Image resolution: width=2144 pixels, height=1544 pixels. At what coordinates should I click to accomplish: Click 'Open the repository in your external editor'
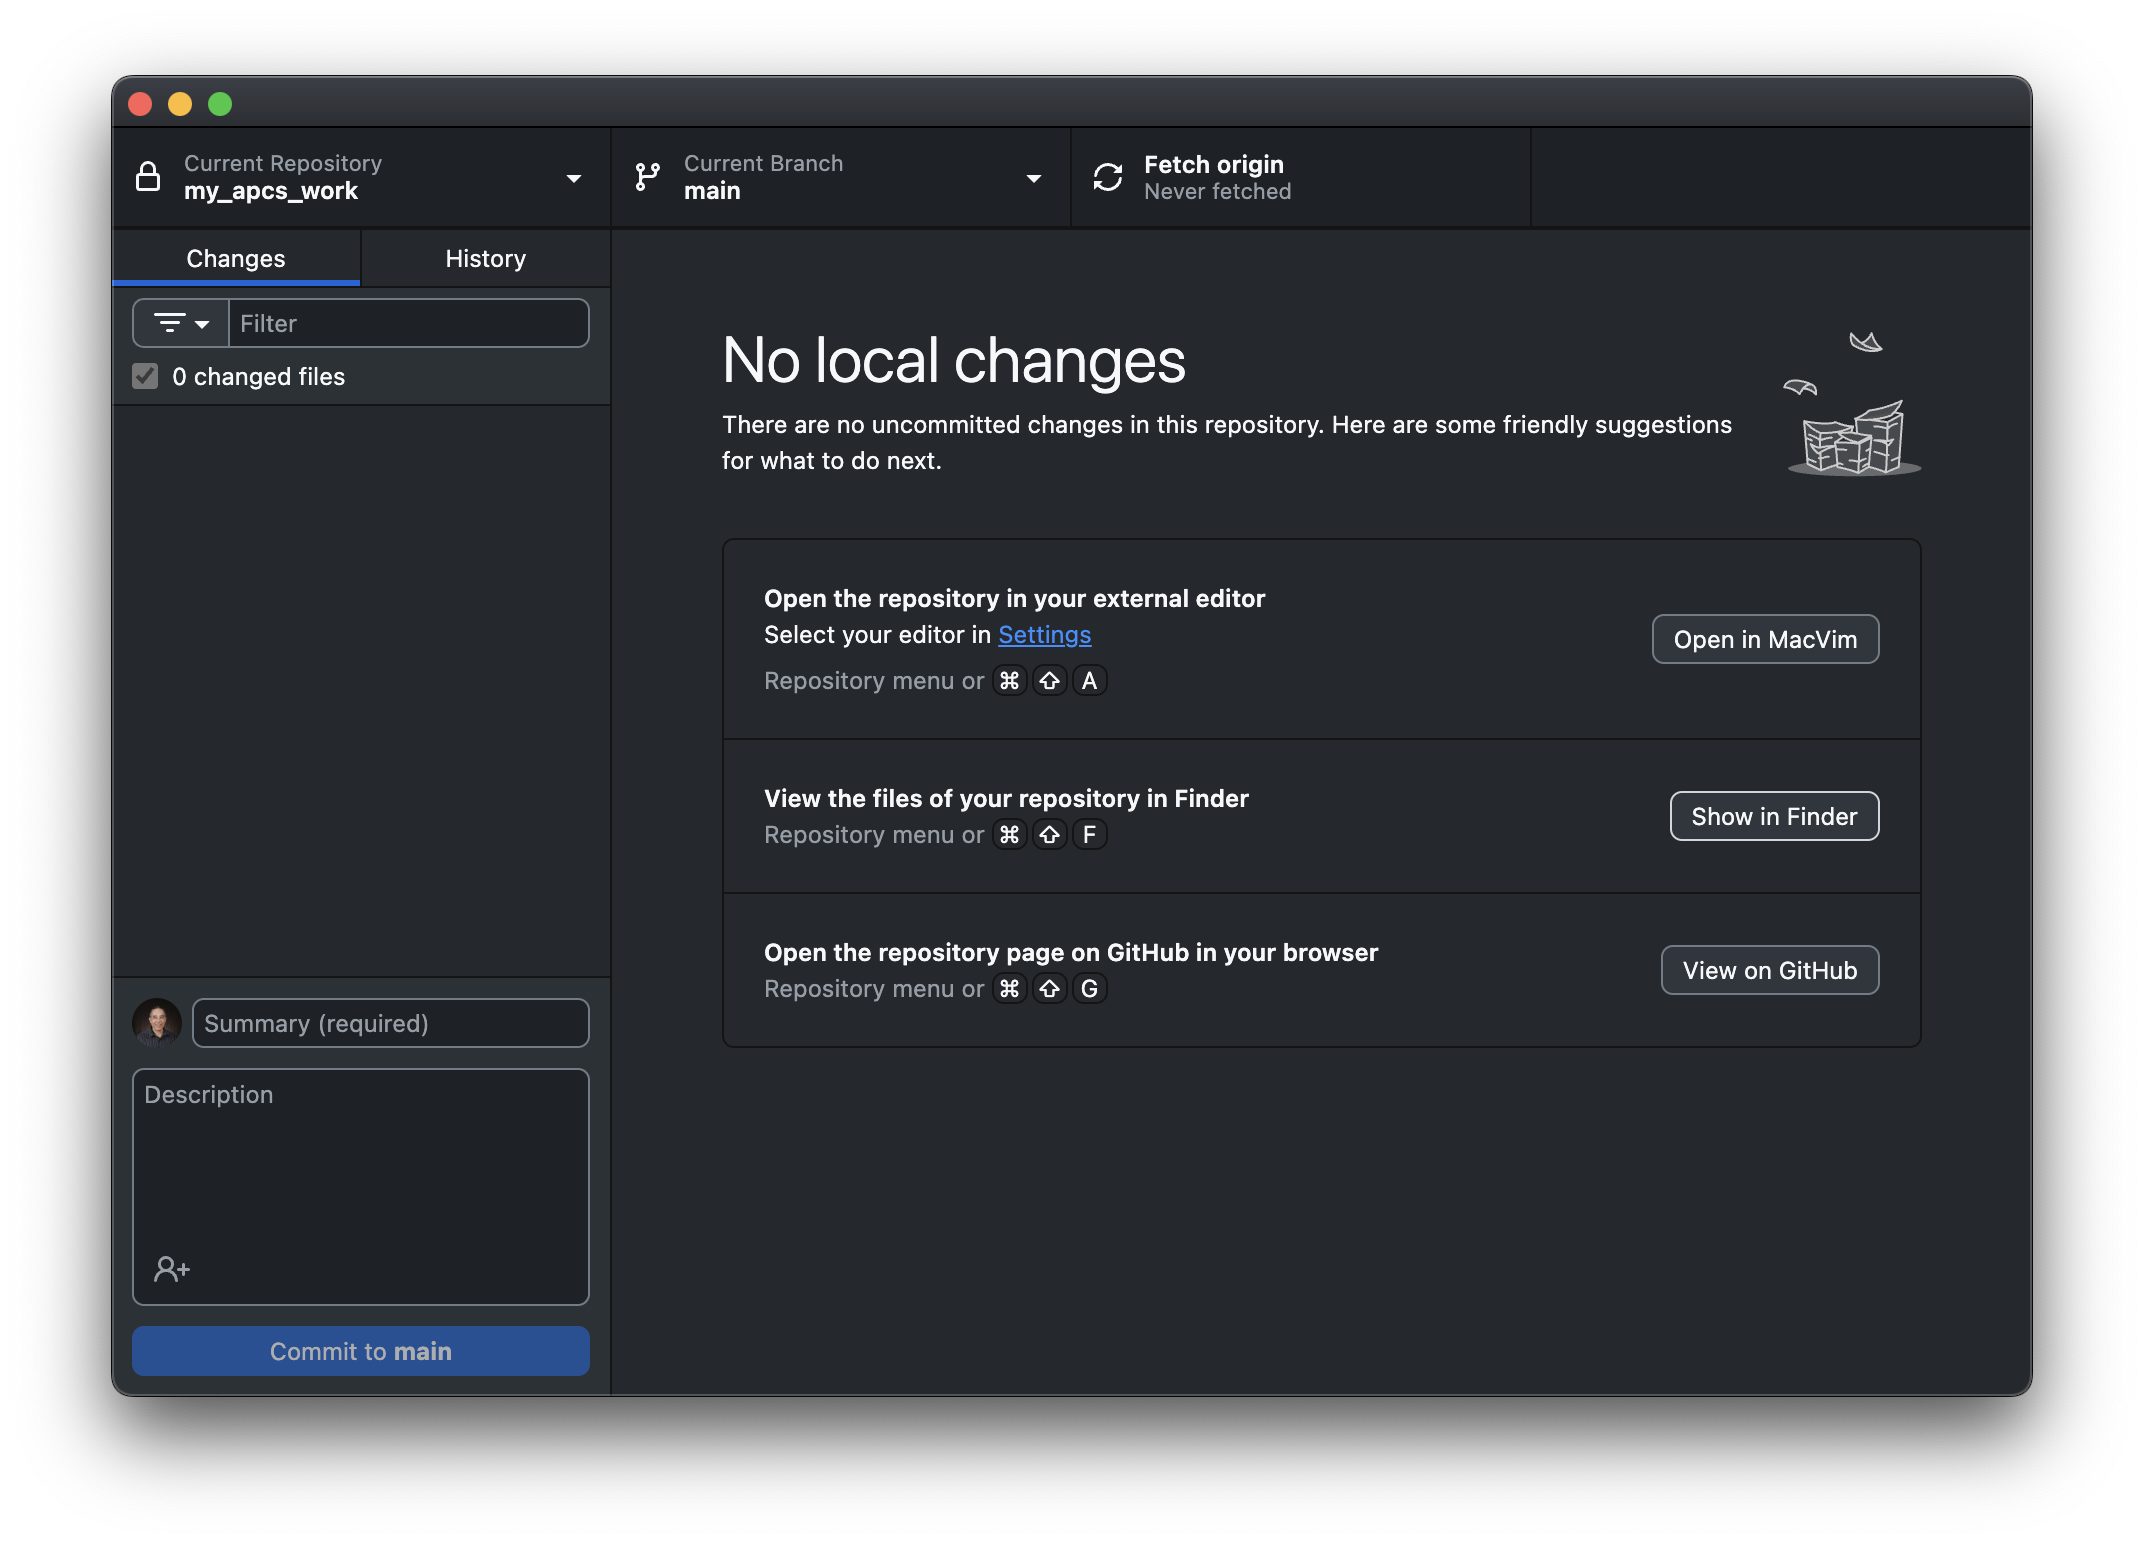coord(1014,598)
